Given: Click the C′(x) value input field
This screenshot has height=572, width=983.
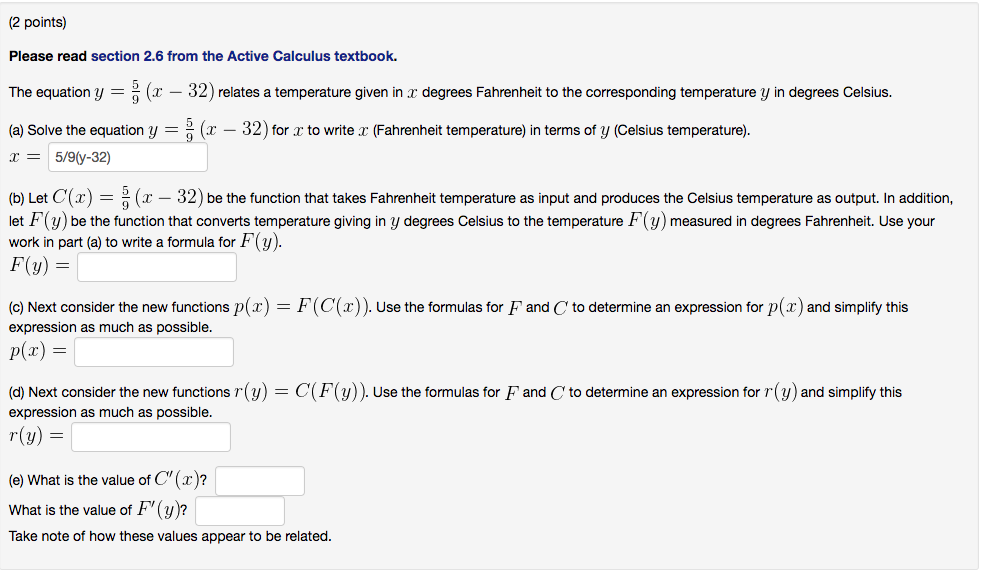Looking at the screenshot, I should (260, 481).
